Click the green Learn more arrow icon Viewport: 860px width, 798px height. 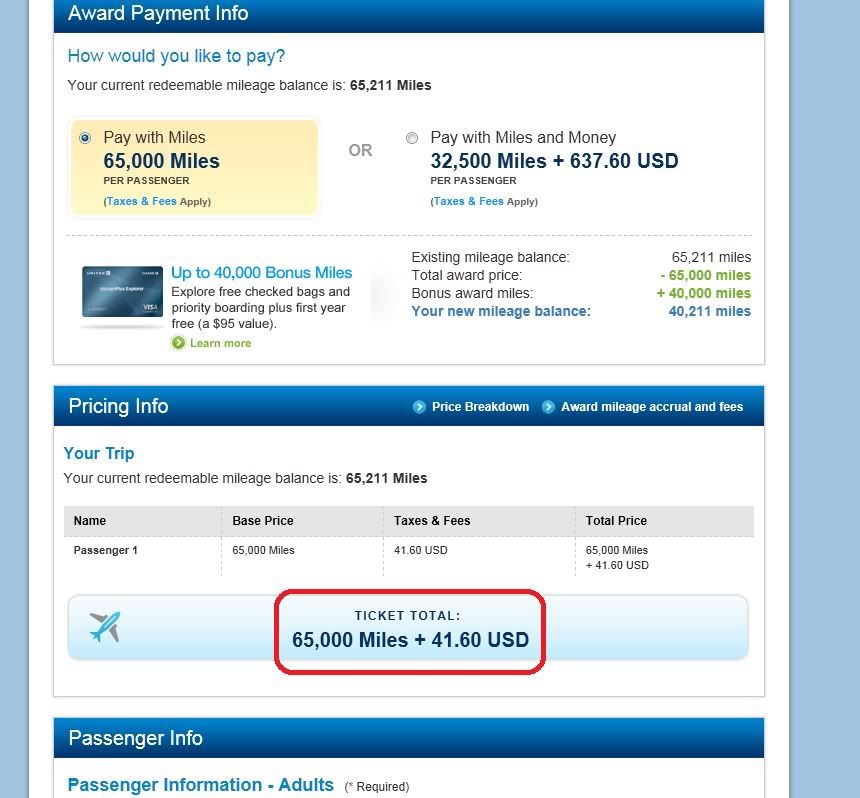click(x=178, y=343)
